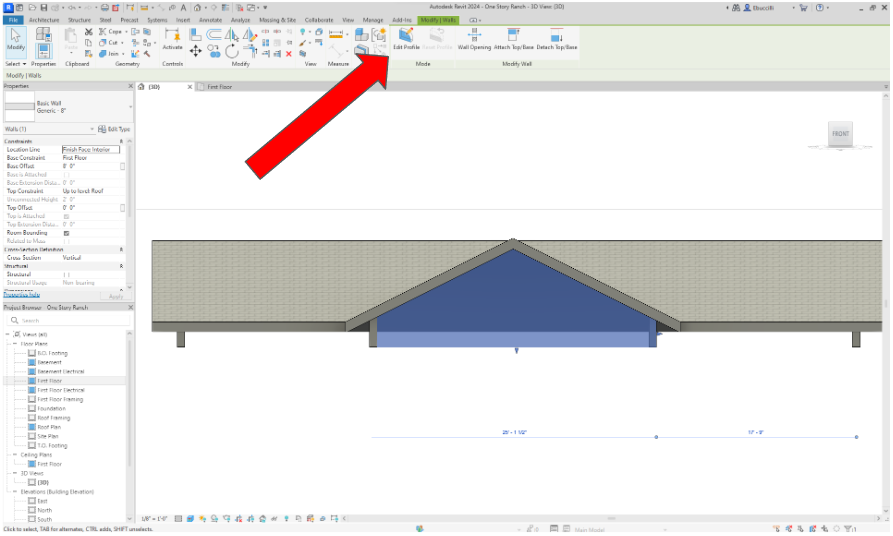Image resolution: width=893 pixels, height=536 pixels.
Task: Select the Offset tool
Action: click(214, 35)
